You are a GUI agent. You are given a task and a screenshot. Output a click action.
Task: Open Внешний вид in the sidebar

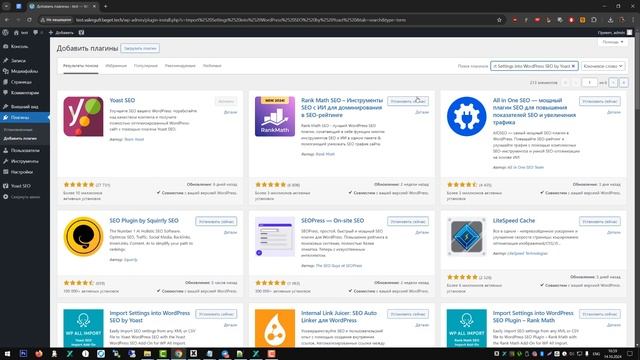24,107
